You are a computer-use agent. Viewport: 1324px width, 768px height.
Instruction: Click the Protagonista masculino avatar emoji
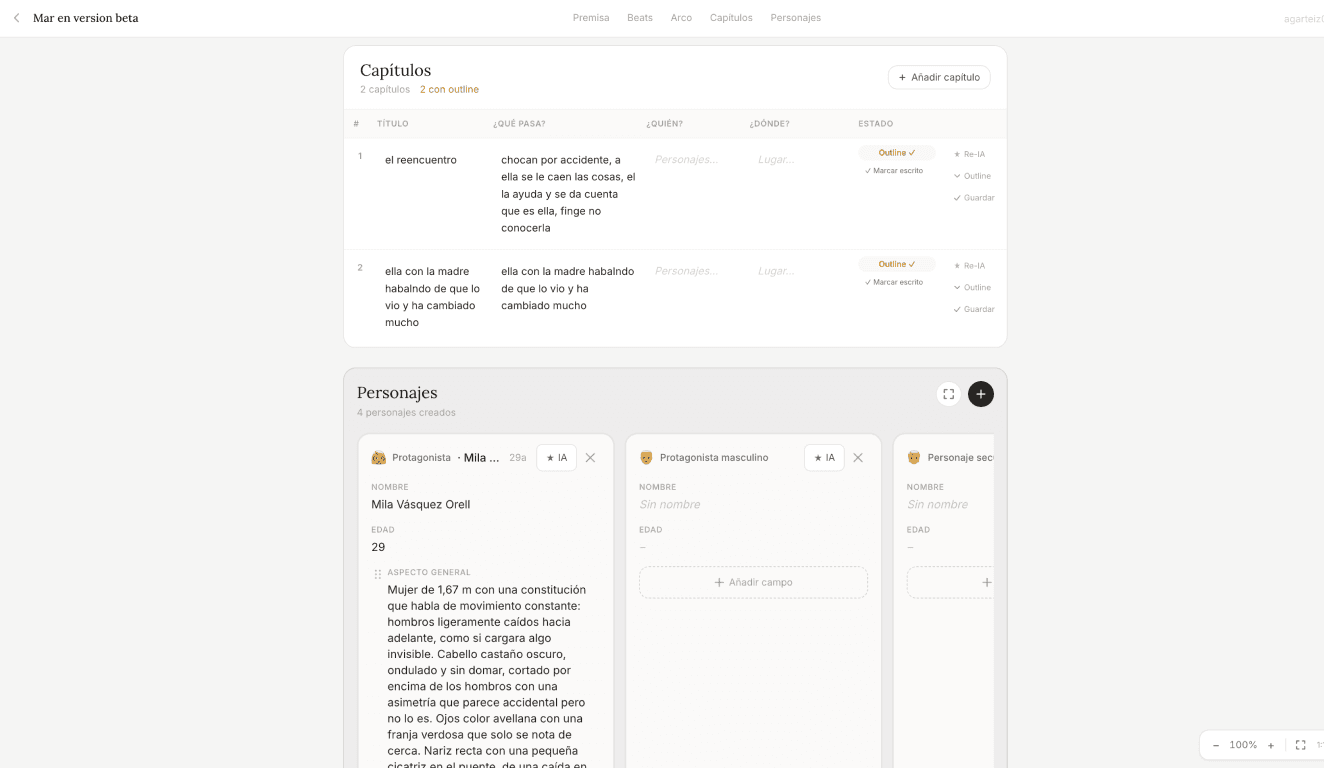coord(646,458)
